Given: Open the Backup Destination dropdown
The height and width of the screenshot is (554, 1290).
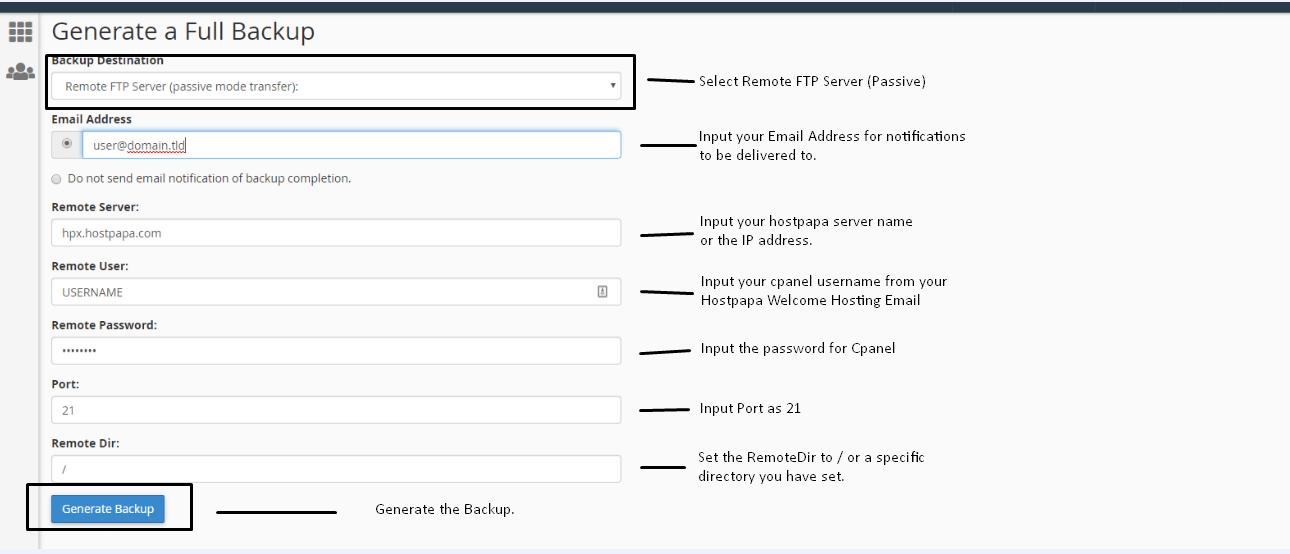Looking at the screenshot, I should coord(336,86).
